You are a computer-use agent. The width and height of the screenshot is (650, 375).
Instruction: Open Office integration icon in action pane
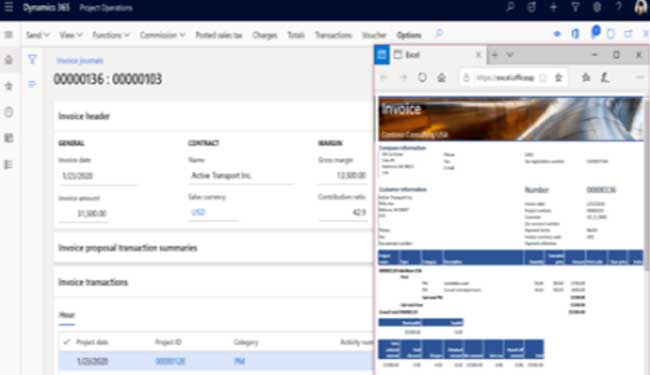coord(575,34)
